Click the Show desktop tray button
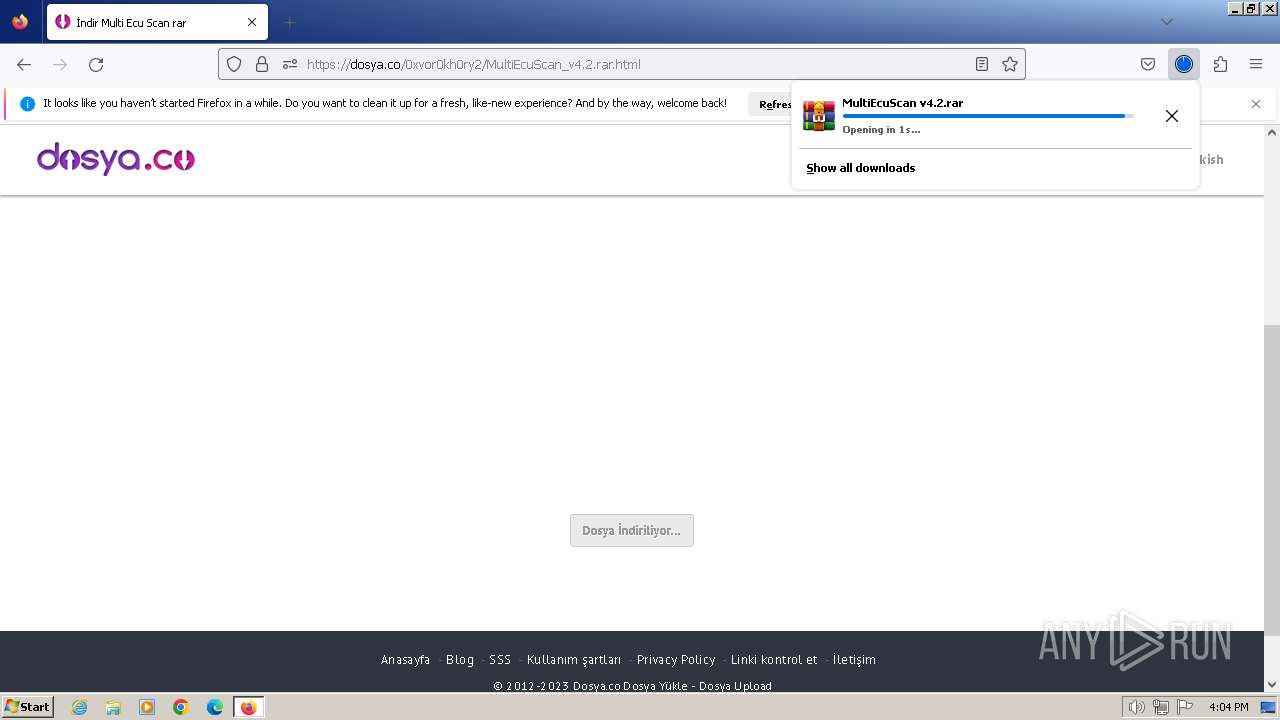 [x=1269, y=707]
